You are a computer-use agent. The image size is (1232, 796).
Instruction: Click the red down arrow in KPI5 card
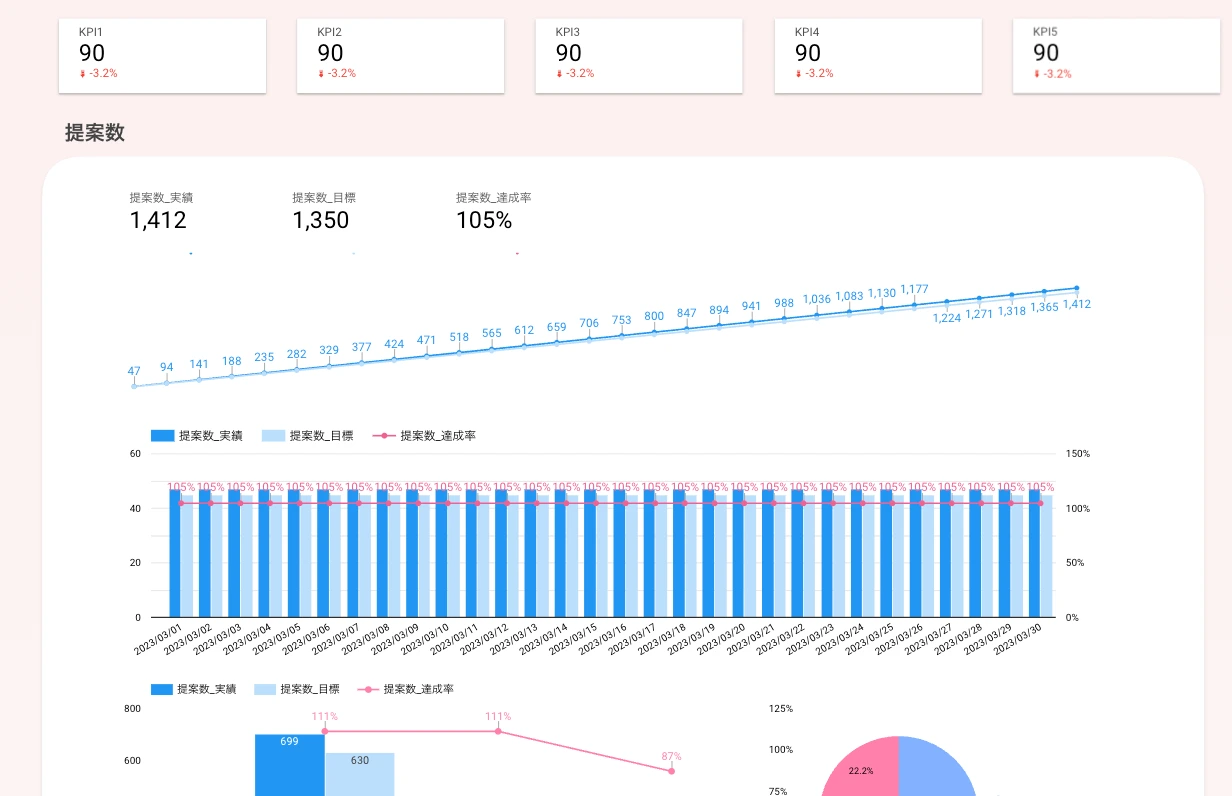pos(1037,74)
